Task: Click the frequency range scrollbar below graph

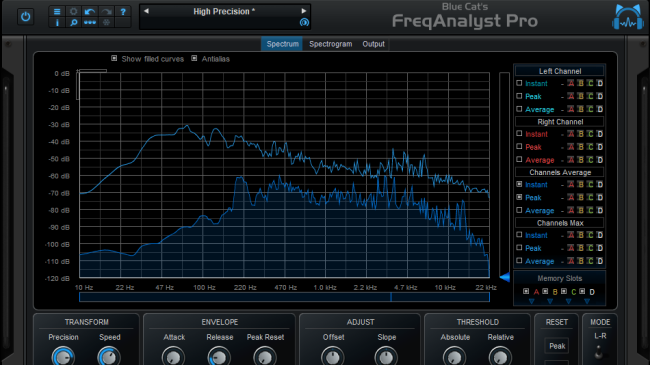Action: (x=284, y=297)
